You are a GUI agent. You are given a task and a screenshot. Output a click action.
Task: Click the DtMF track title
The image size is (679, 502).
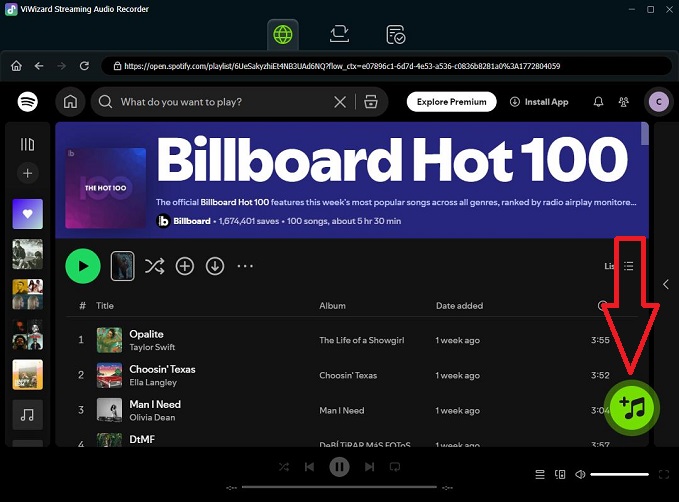(142, 439)
